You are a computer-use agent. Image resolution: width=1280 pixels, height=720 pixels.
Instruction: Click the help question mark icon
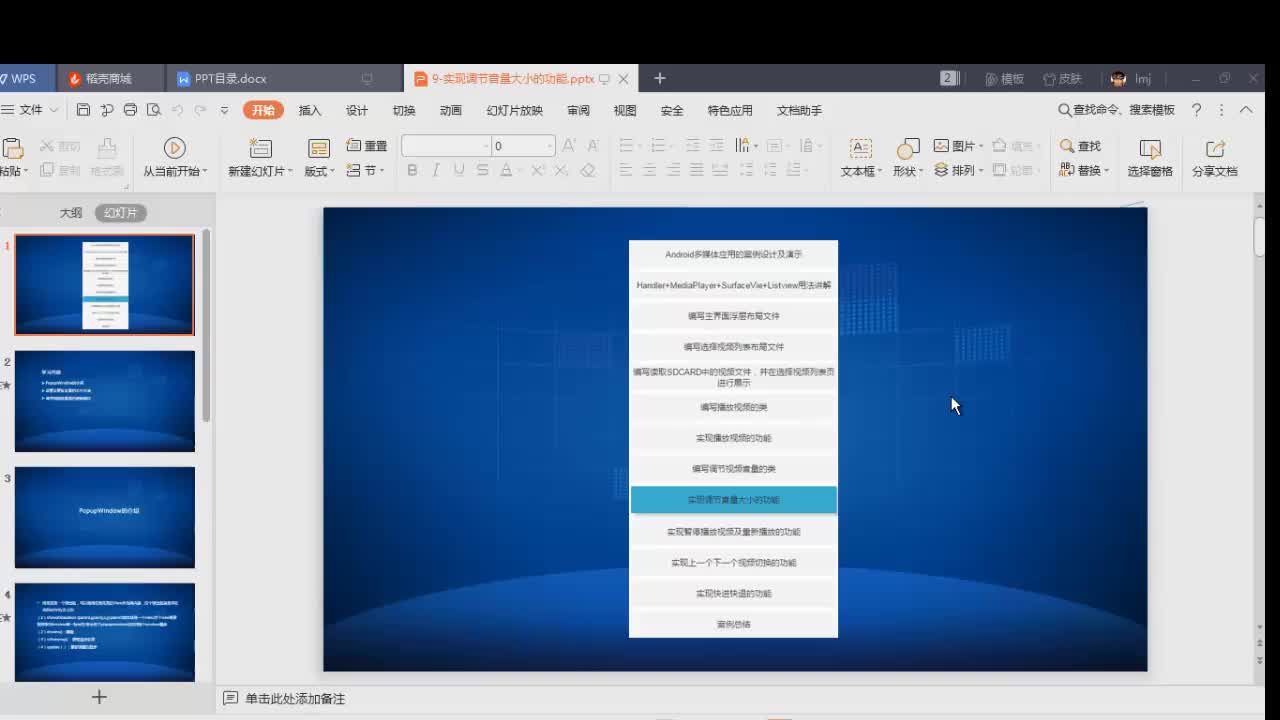pyautogui.click(x=1197, y=110)
